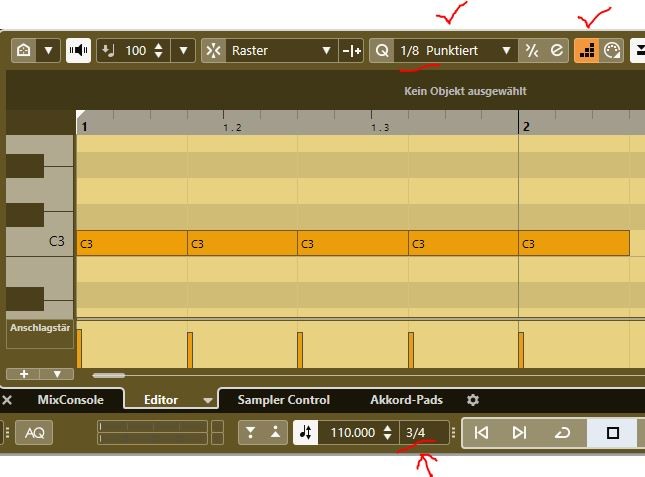Image resolution: width=645 pixels, height=477 pixels.
Task: Click the 3/4 time signature field
Action: tap(414, 433)
